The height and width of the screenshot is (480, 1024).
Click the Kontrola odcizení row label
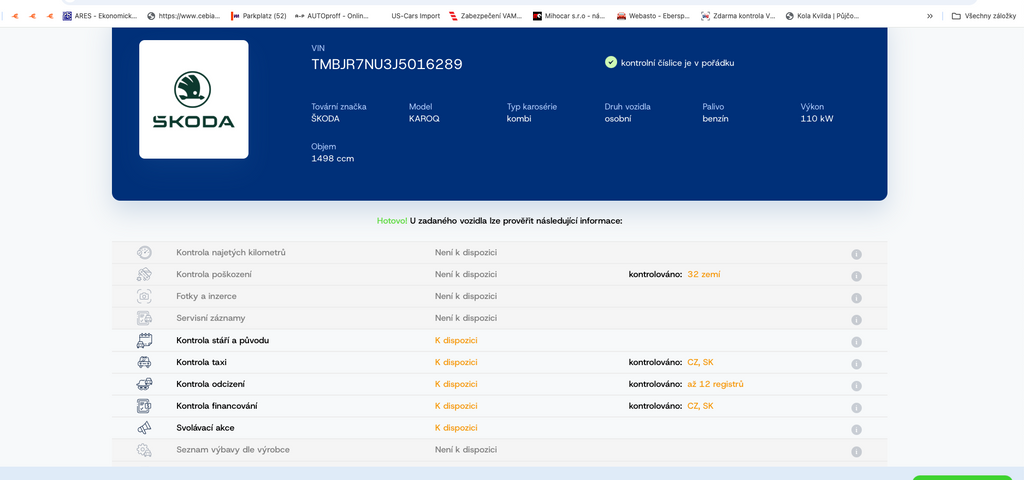coord(211,384)
